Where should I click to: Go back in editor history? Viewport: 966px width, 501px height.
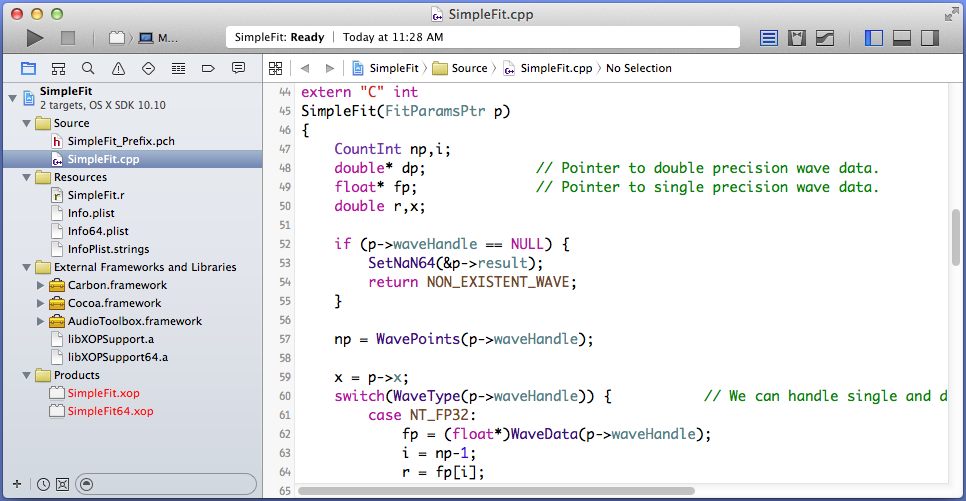click(x=305, y=68)
